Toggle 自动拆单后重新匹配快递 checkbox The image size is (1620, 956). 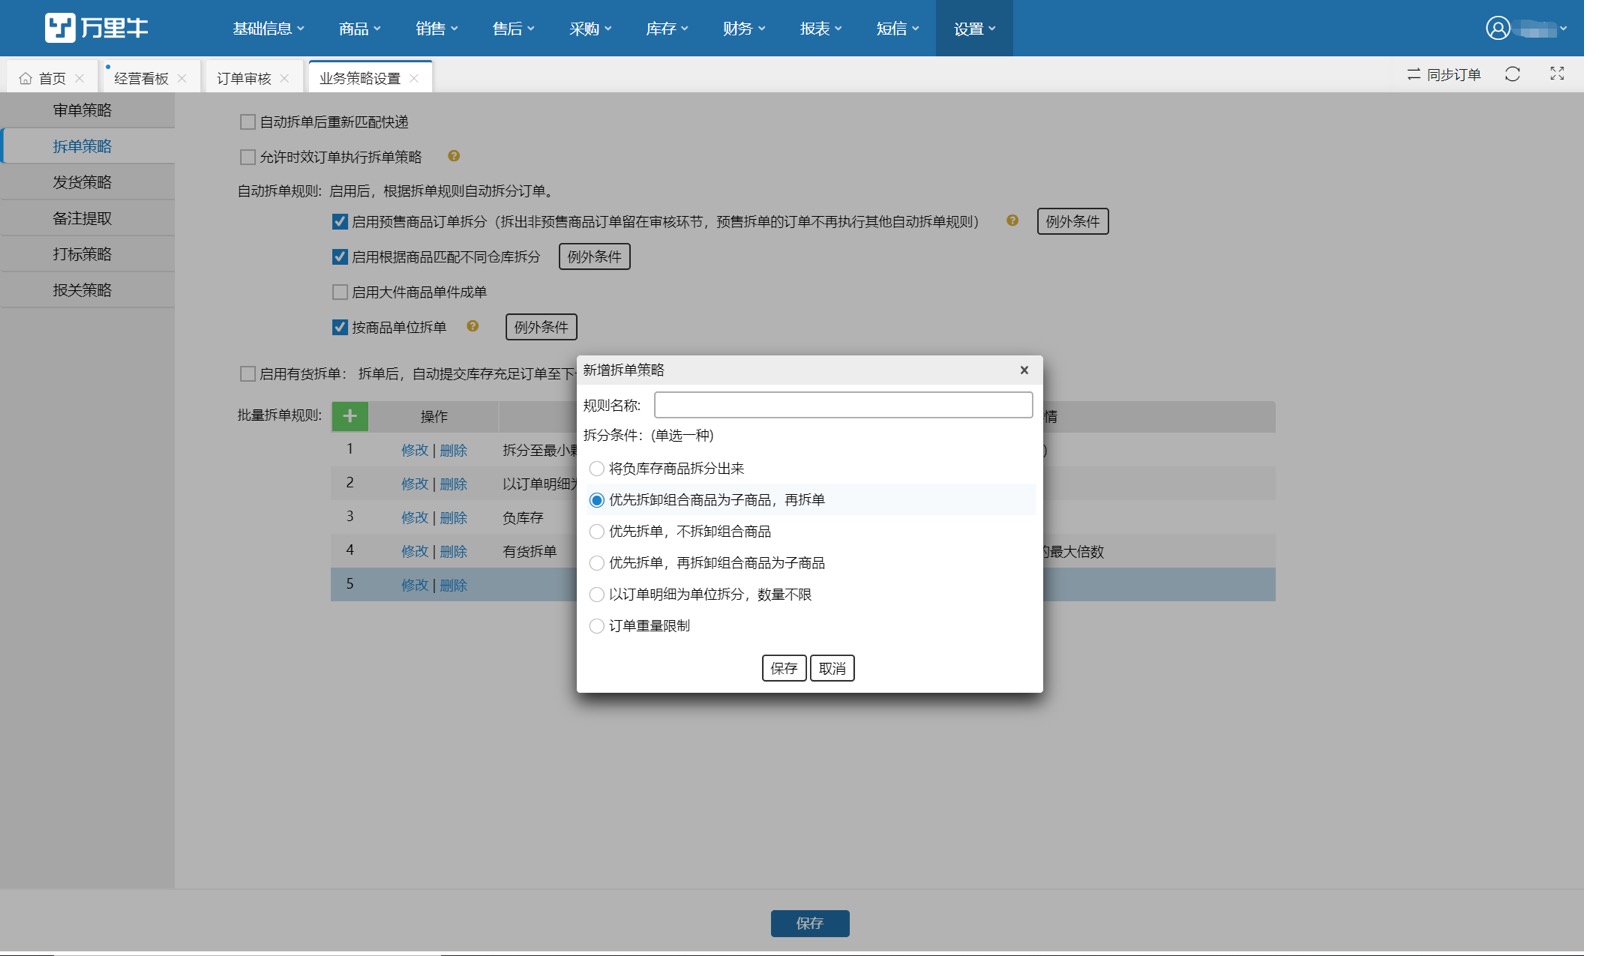coord(248,122)
